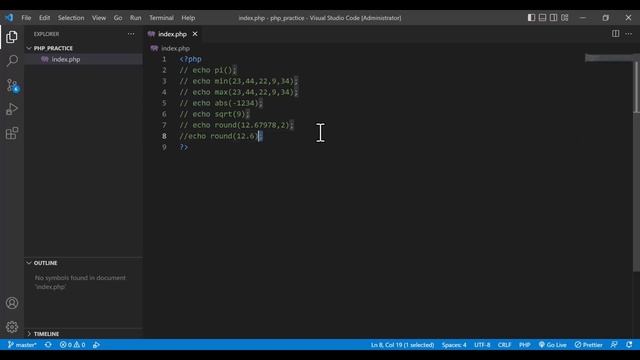
Task: Open the Manage gear settings icon
Action: (x=12, y=327)
